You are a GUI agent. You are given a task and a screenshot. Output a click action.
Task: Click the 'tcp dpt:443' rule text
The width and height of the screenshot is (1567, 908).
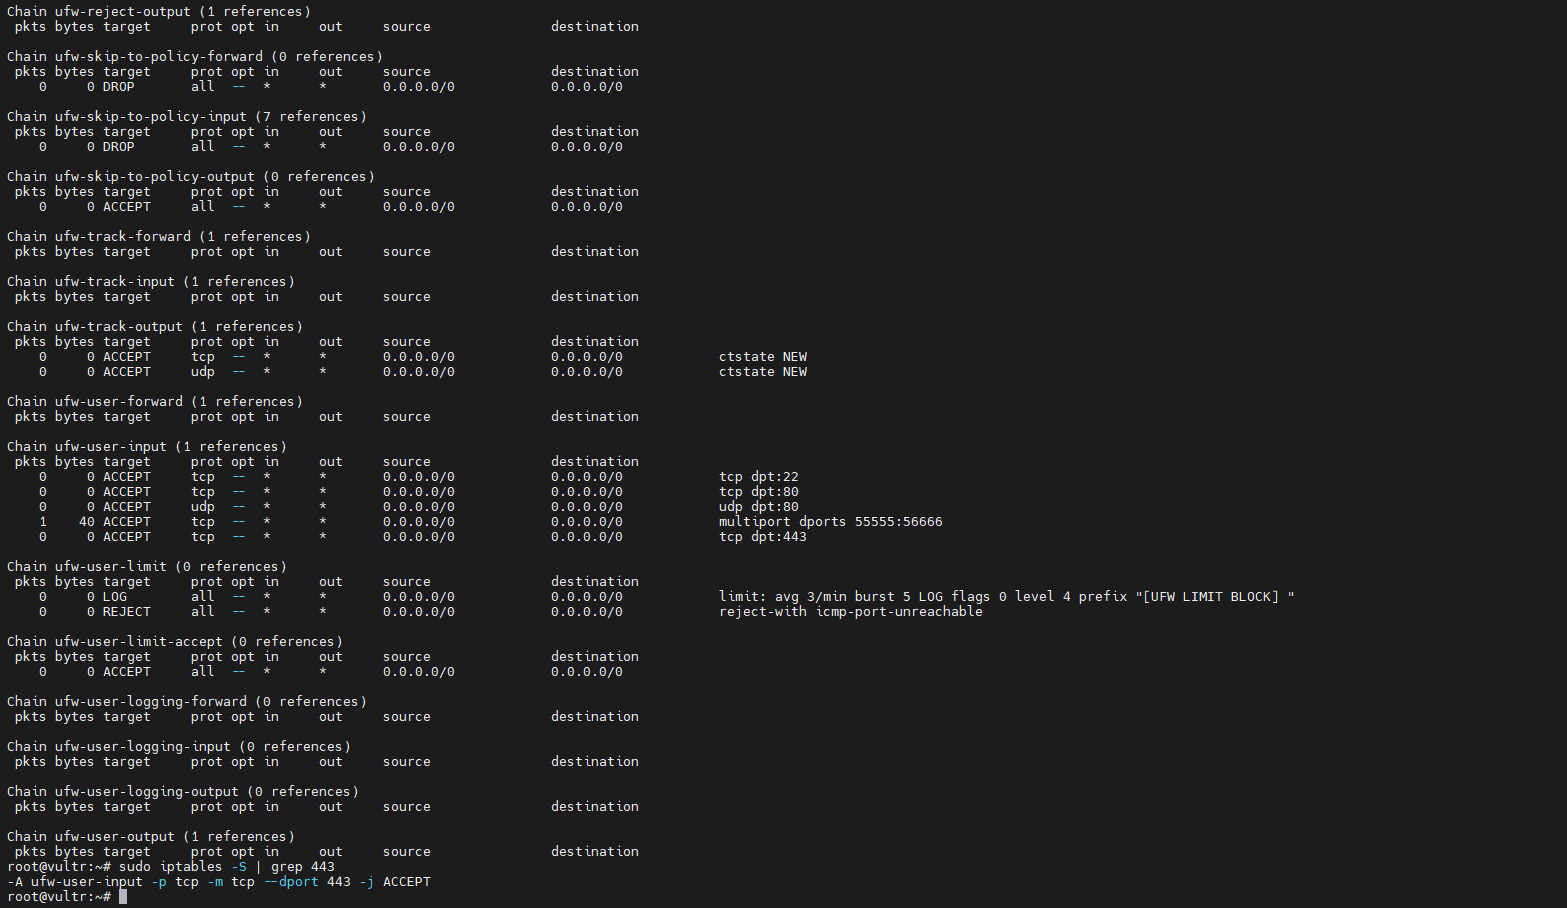pos(763,537)
